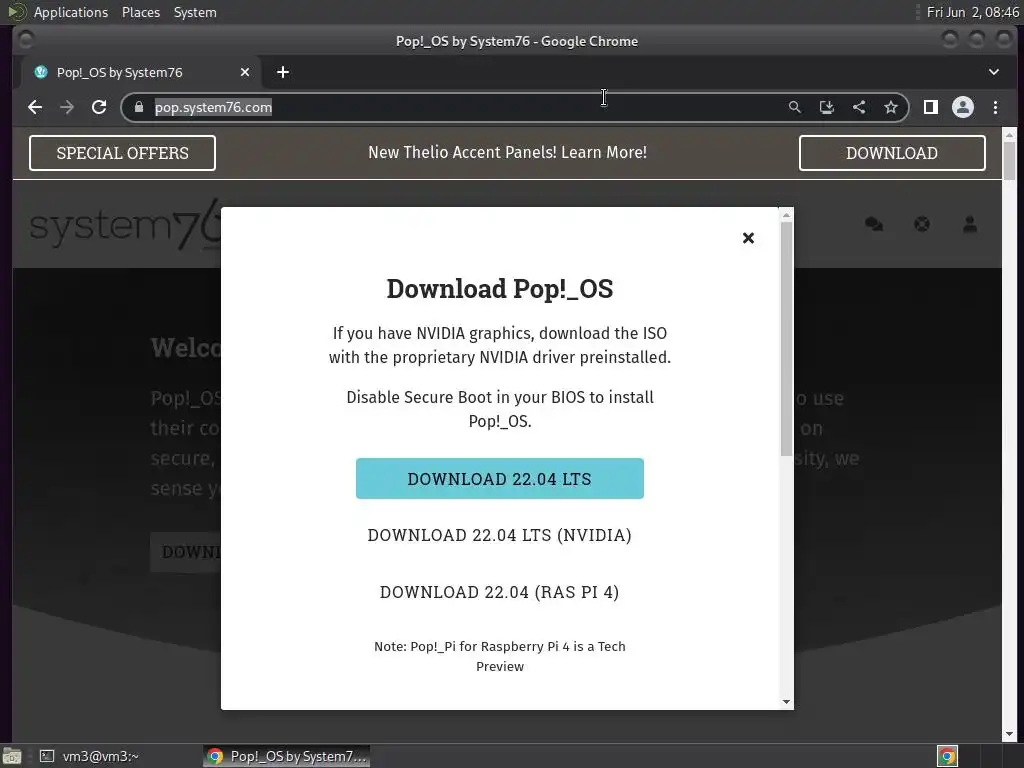Select the Pop!_OS by System76 tab
The width and height of the screenshot is (1024, 768).
[x=139, y=72]
